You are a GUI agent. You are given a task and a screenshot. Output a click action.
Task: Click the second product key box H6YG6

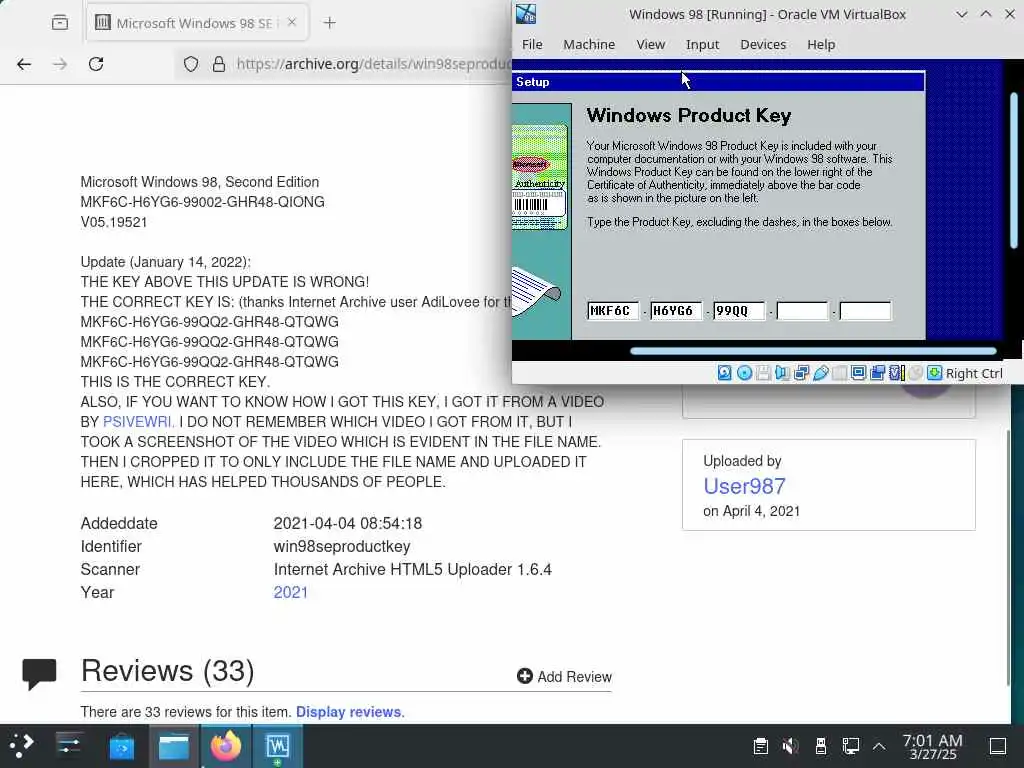(x=676, y=311)
